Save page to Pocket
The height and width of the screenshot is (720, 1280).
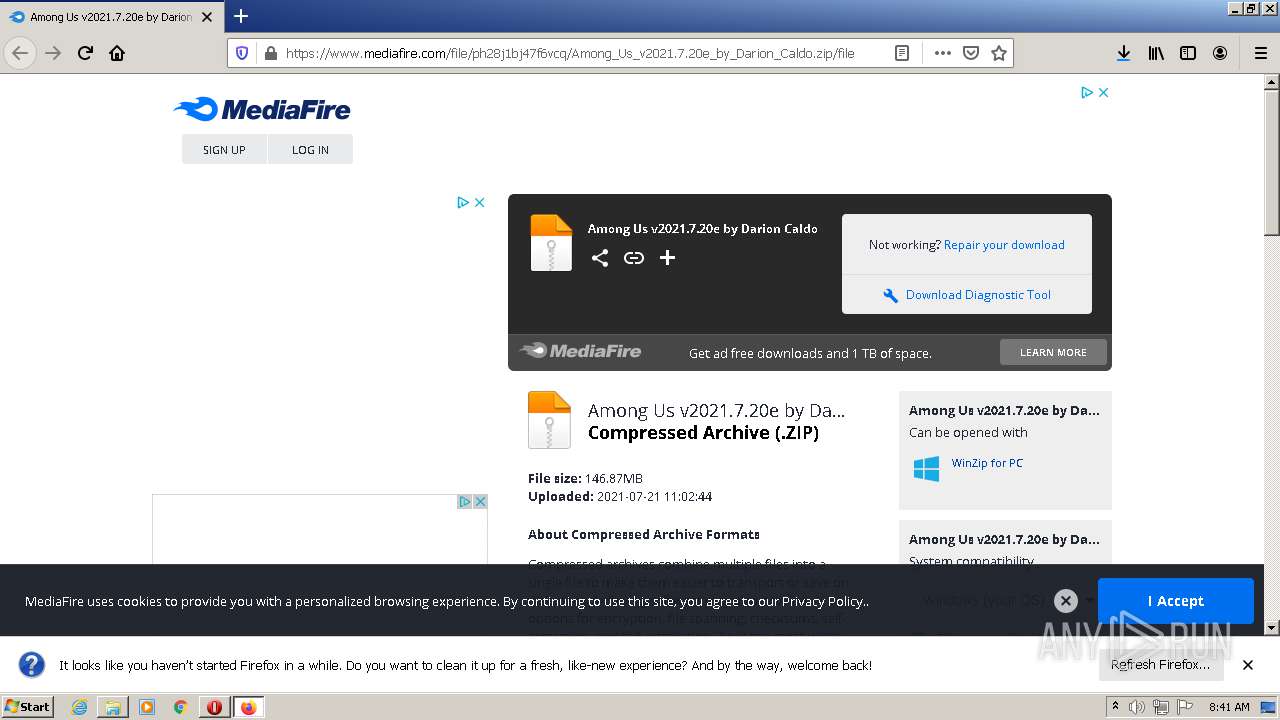pyautogui.click(x=970, y=53)
